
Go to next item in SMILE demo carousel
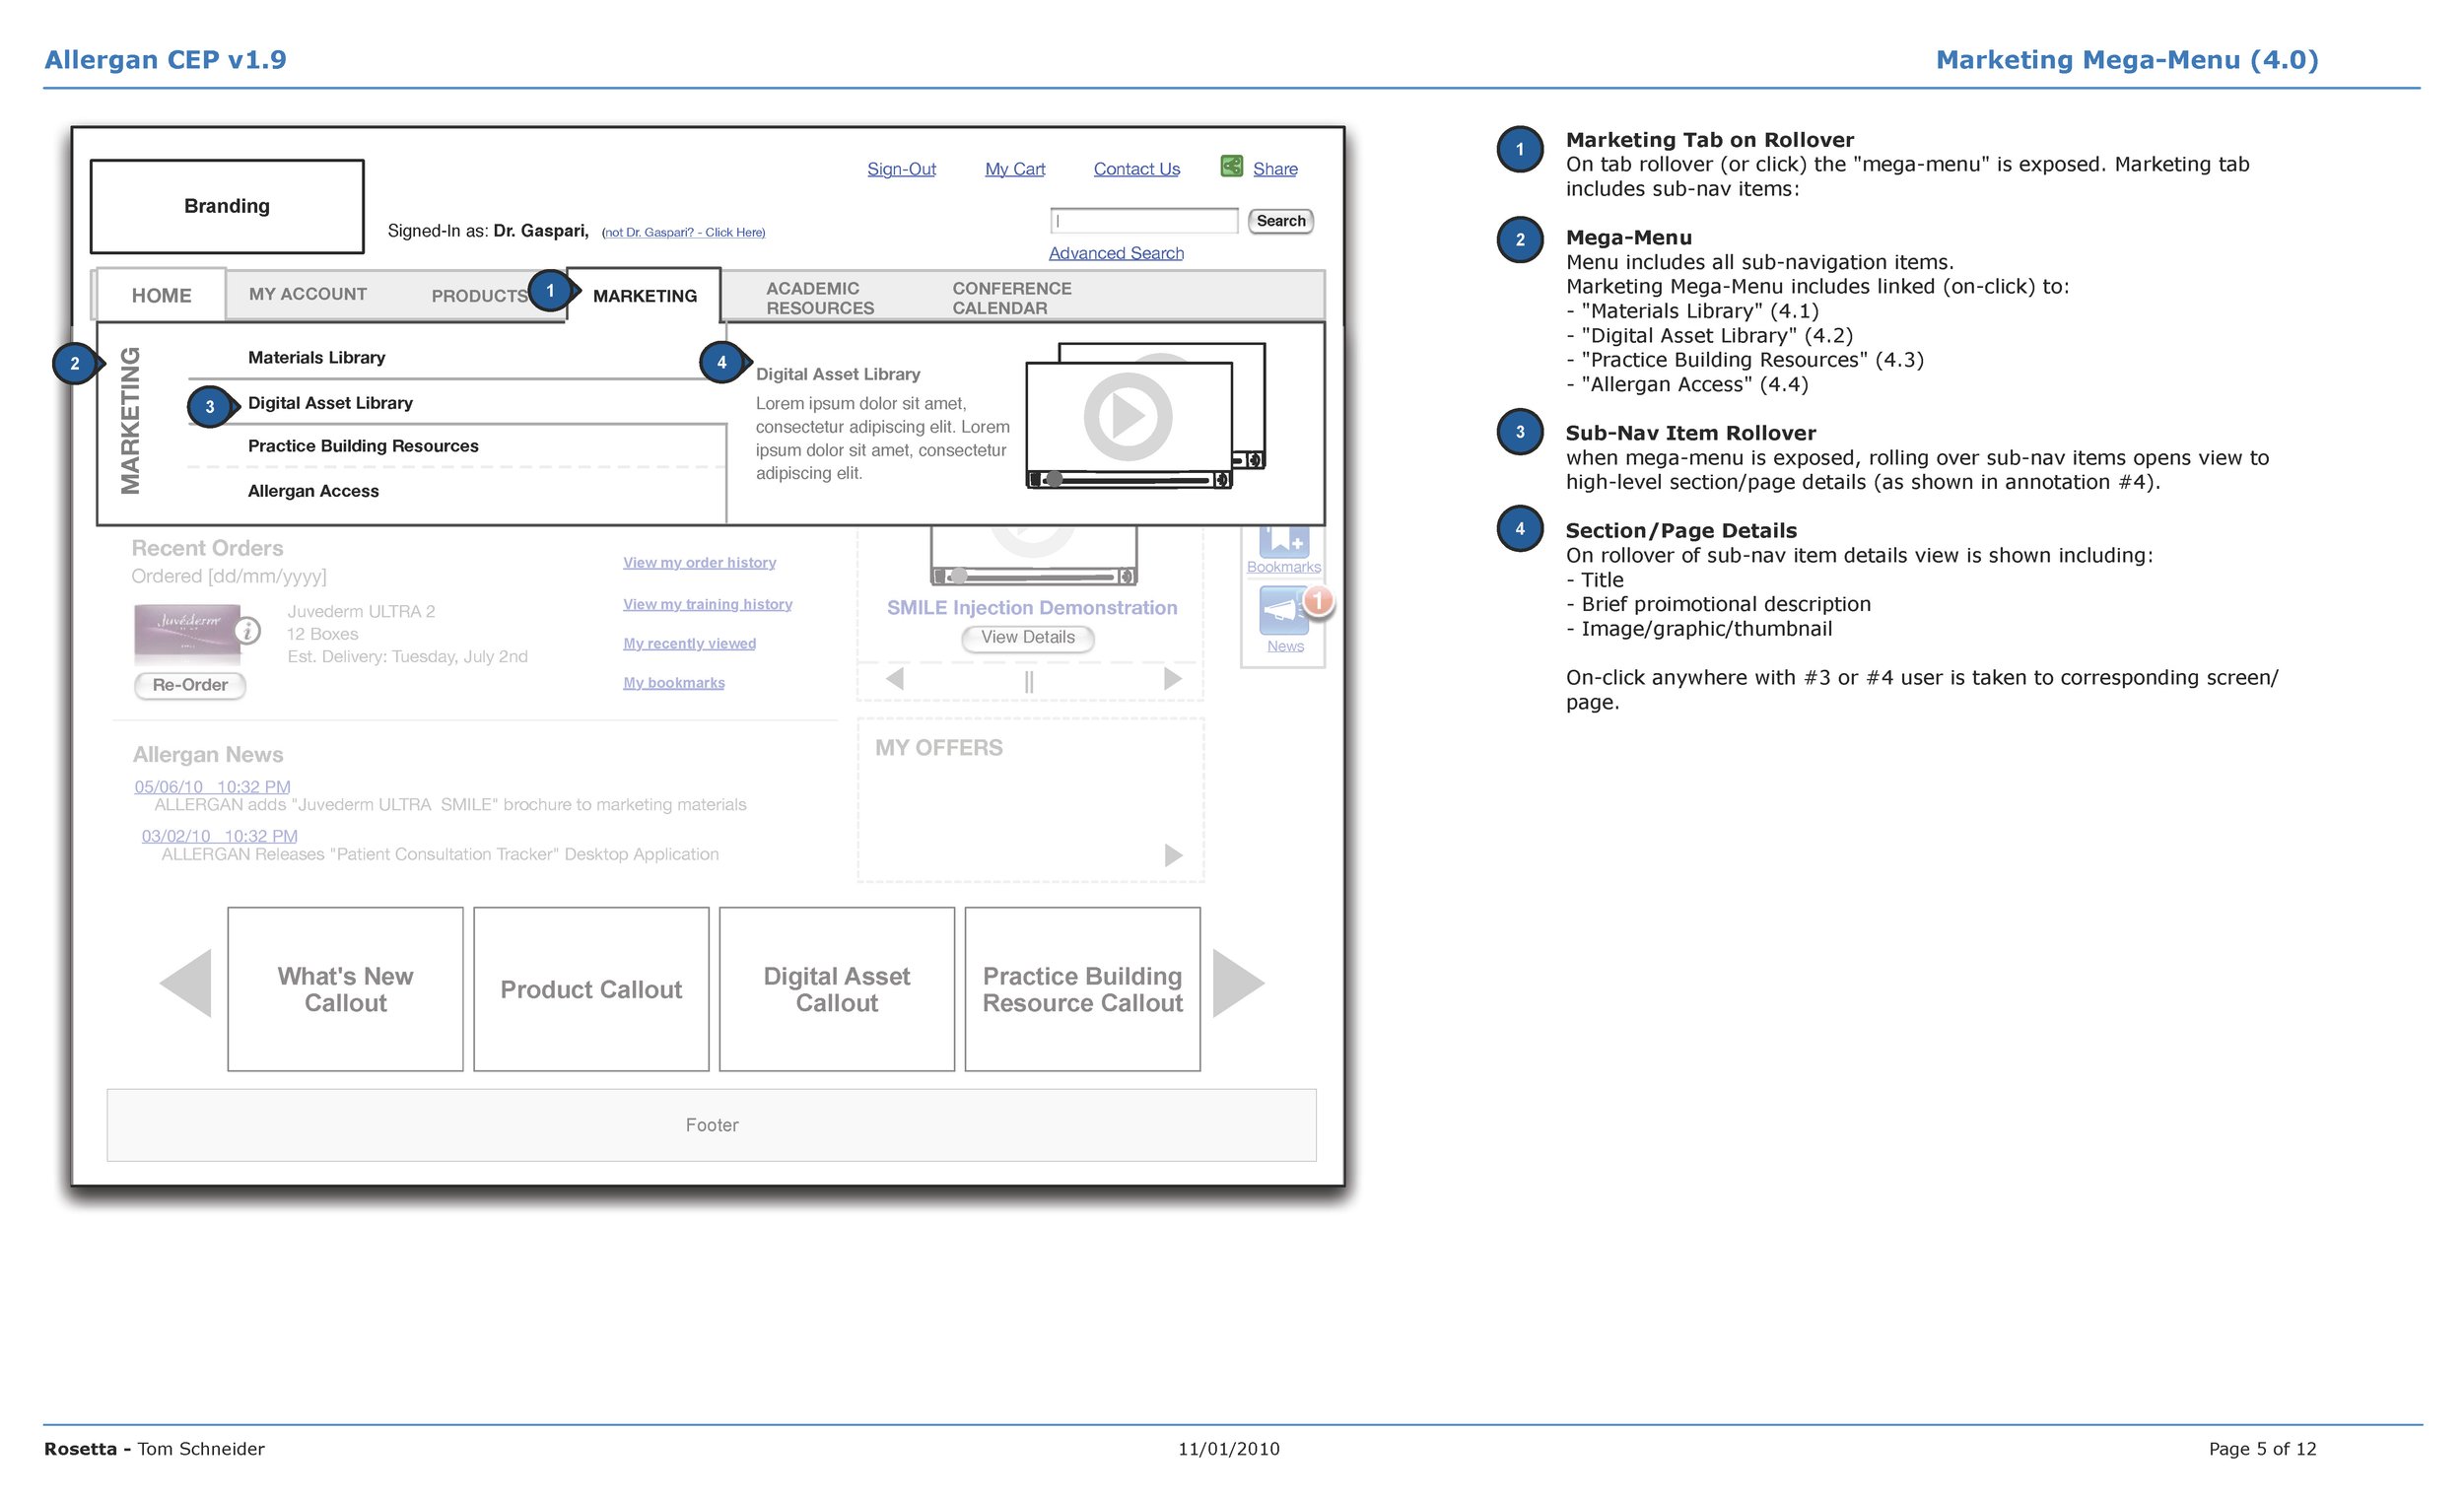click(x=1173, y=679)
